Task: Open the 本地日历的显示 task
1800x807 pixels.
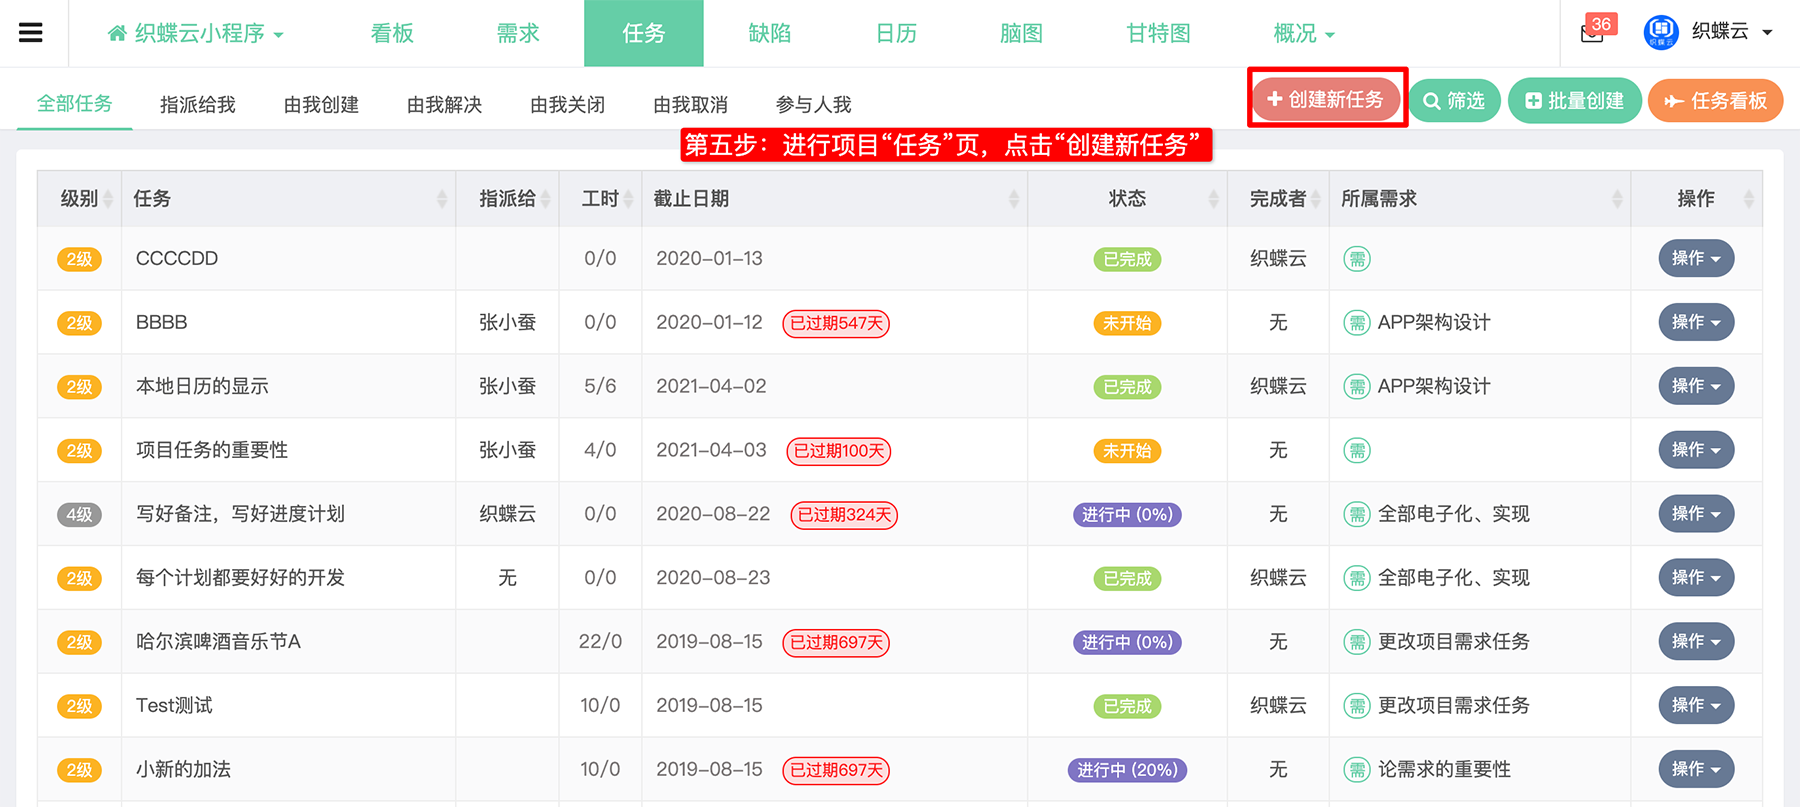Action: point(203,387)
